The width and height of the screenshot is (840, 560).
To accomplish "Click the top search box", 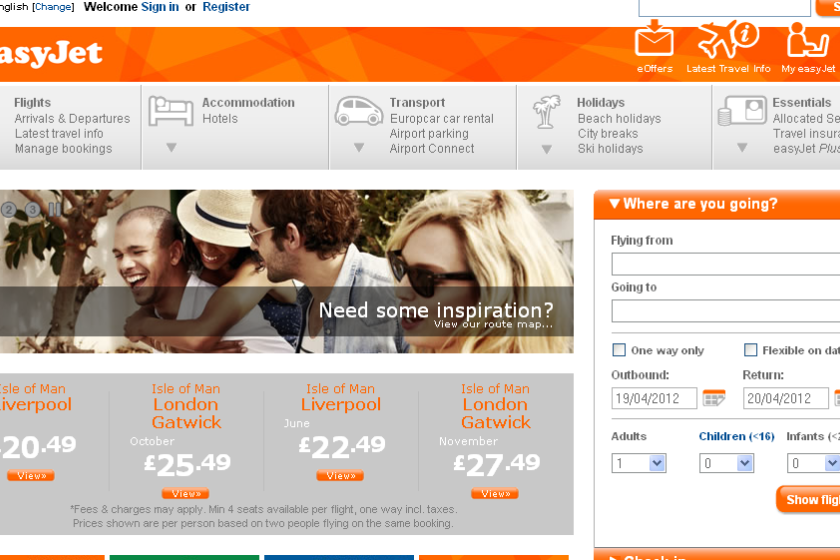I will [724, 8].
